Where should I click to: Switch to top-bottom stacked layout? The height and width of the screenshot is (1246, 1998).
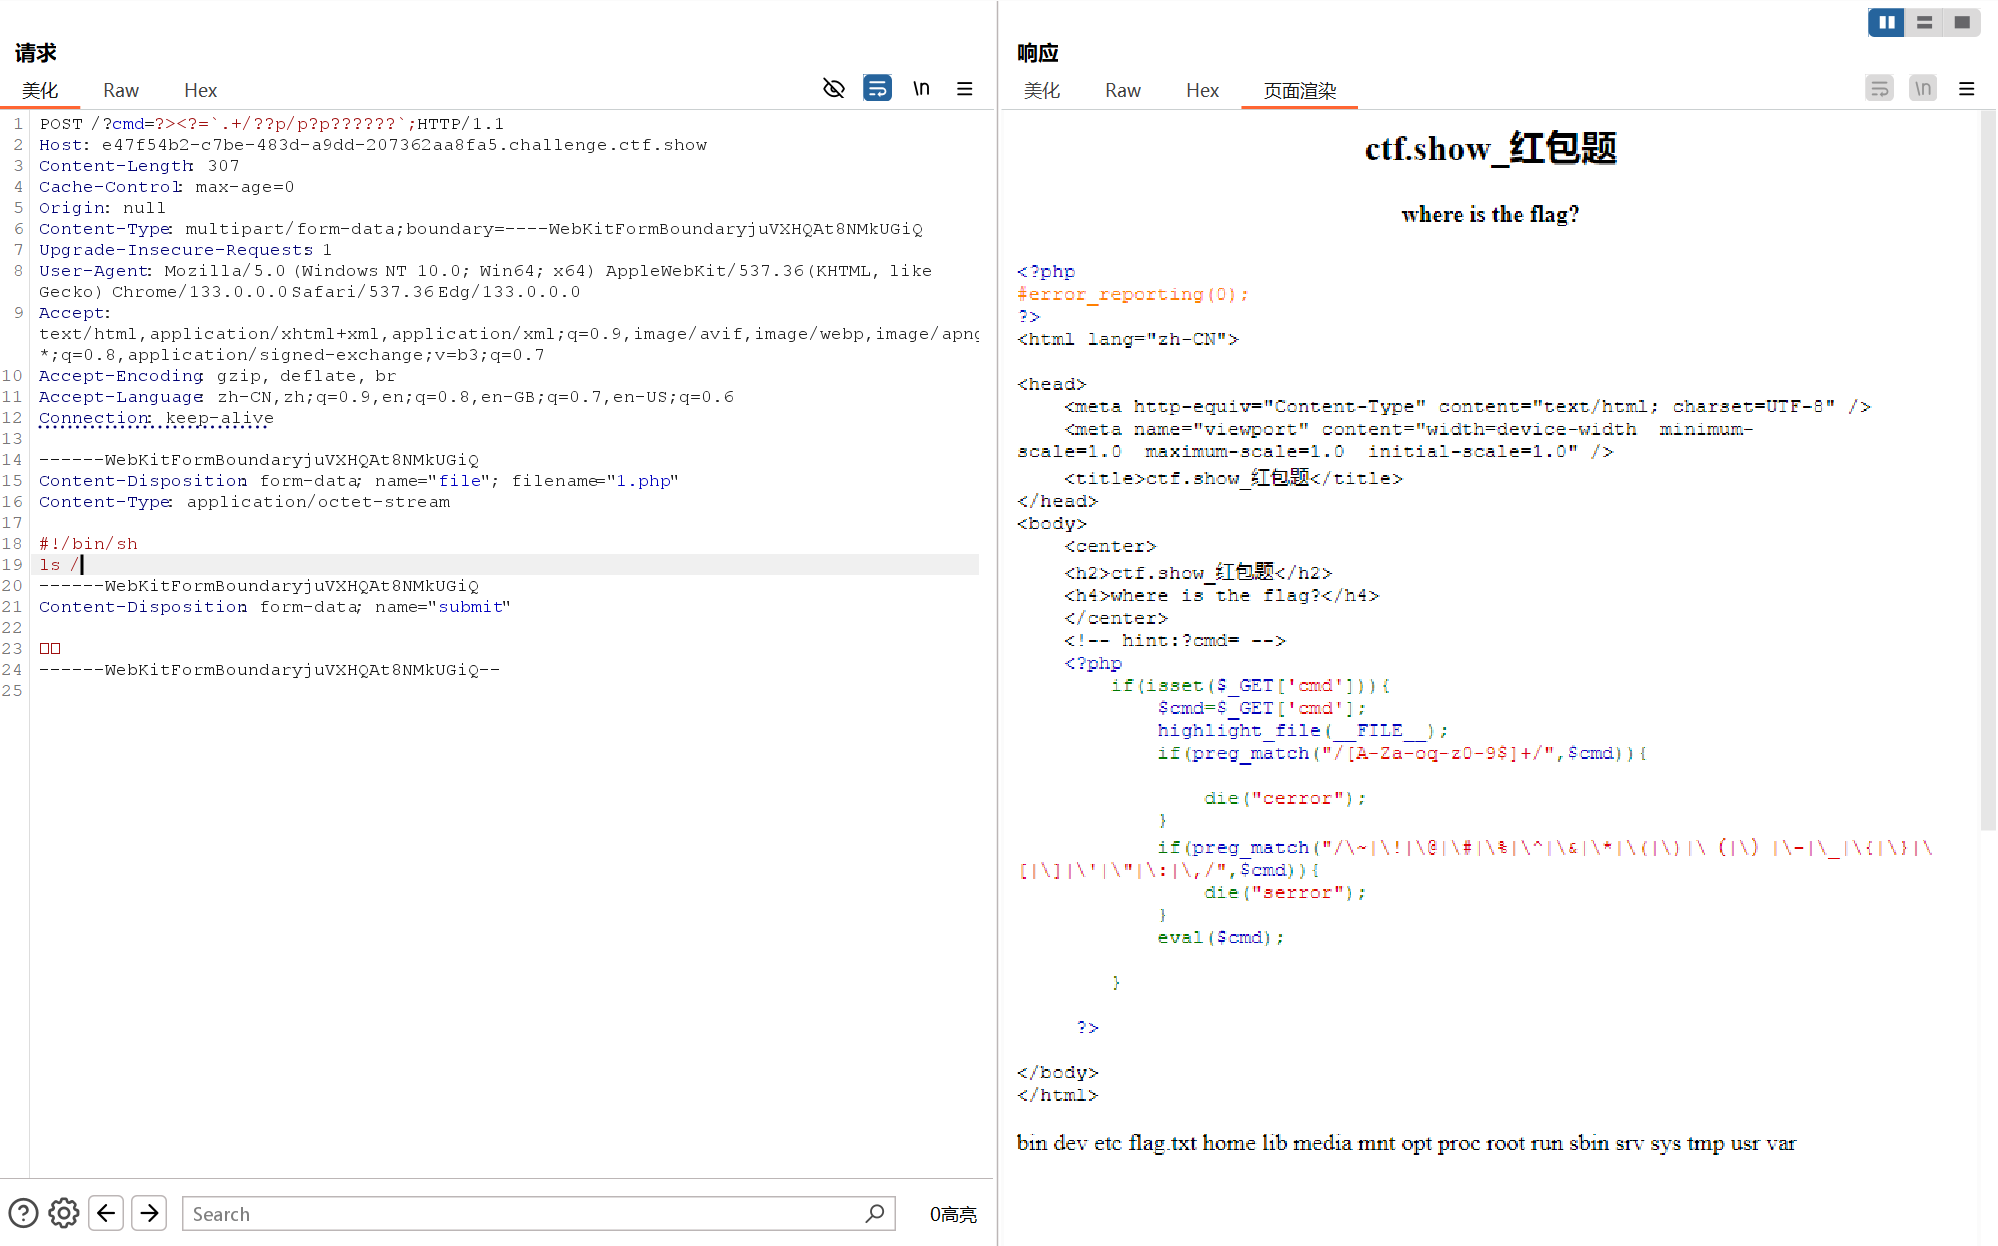coord(1924,22)
